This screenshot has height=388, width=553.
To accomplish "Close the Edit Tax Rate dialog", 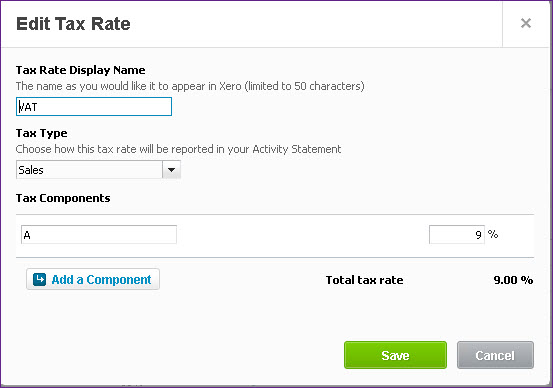I will pyautogui.click(x=525, y=23).
